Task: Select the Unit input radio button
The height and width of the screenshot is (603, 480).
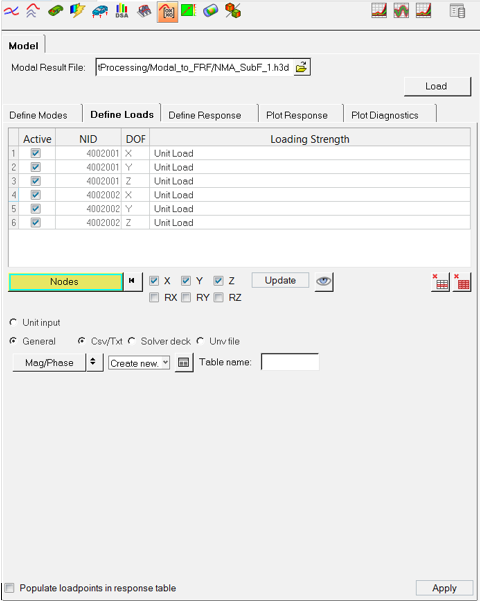Action: pyautogui.click(x=13, y=322)
